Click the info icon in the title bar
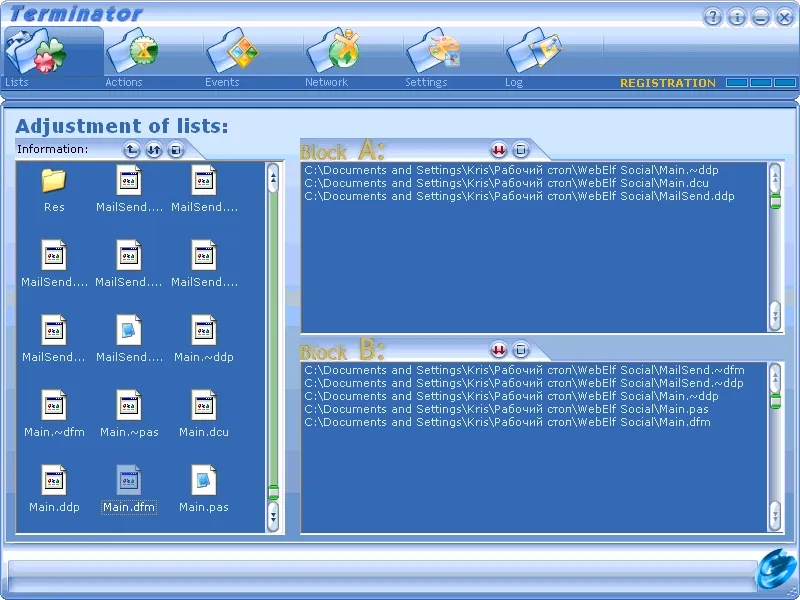Screen dimensions: 800x600 (x=736, y=17)
